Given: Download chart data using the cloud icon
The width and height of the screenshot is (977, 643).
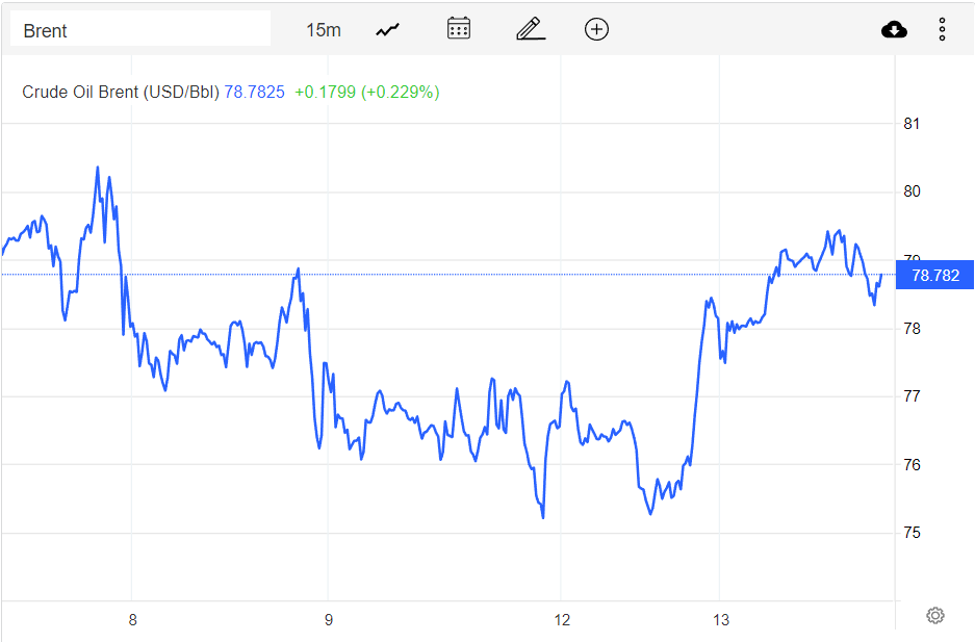Looking at the screenshot, I should point(894,29).
